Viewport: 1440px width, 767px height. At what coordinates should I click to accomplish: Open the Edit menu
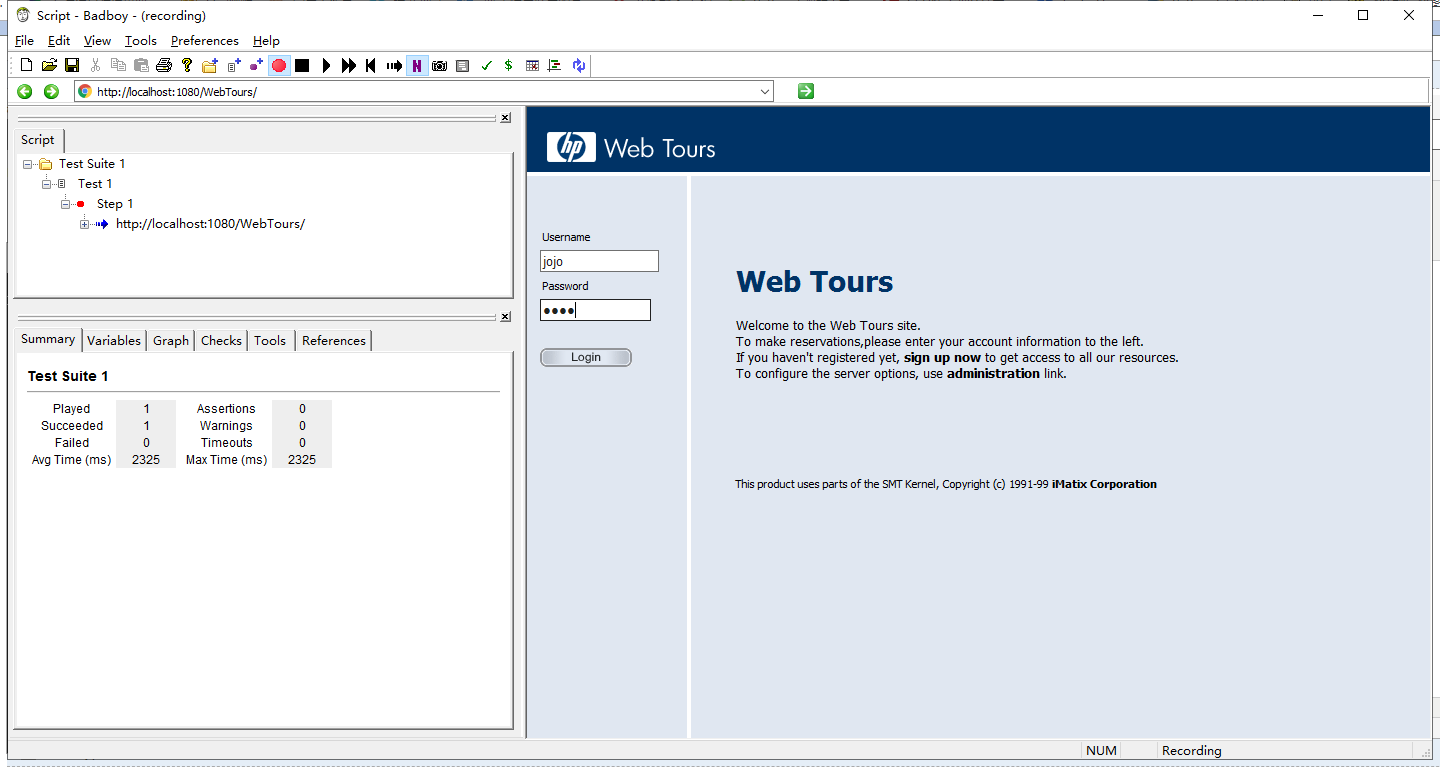pyautogui.click(x=59, y=41)
